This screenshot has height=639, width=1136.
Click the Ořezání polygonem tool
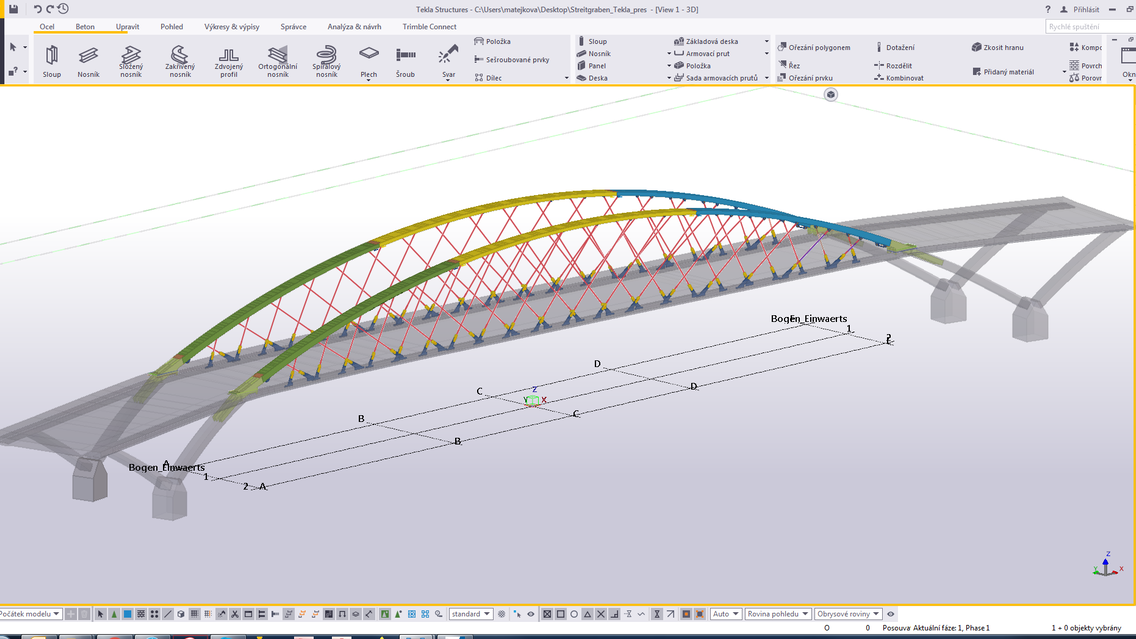coord(814,47)
